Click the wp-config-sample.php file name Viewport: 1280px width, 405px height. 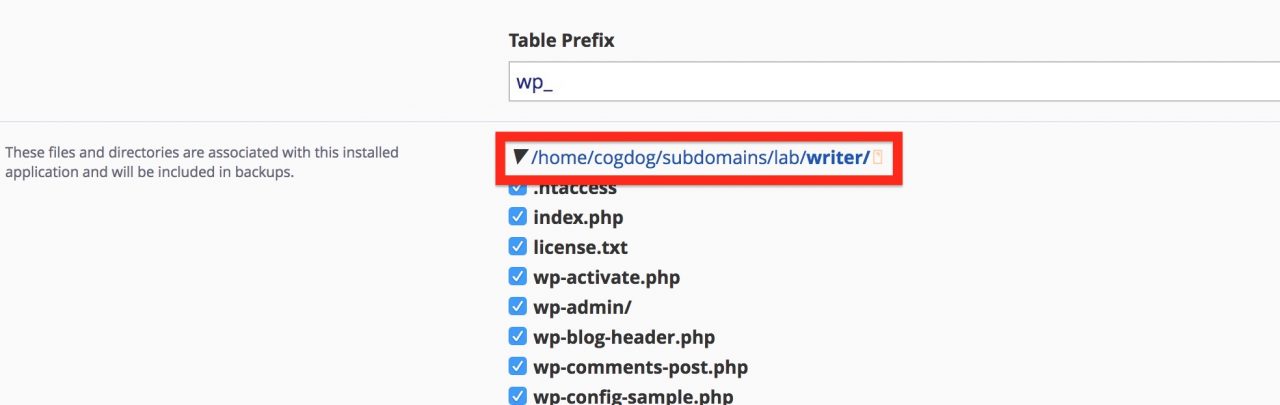[633, 397]
